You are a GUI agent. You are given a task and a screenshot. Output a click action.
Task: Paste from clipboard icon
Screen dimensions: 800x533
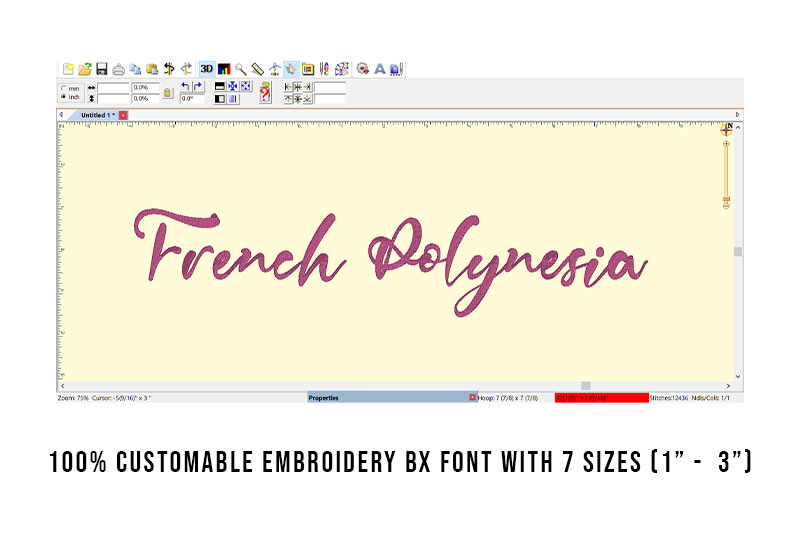click(152, 69)
